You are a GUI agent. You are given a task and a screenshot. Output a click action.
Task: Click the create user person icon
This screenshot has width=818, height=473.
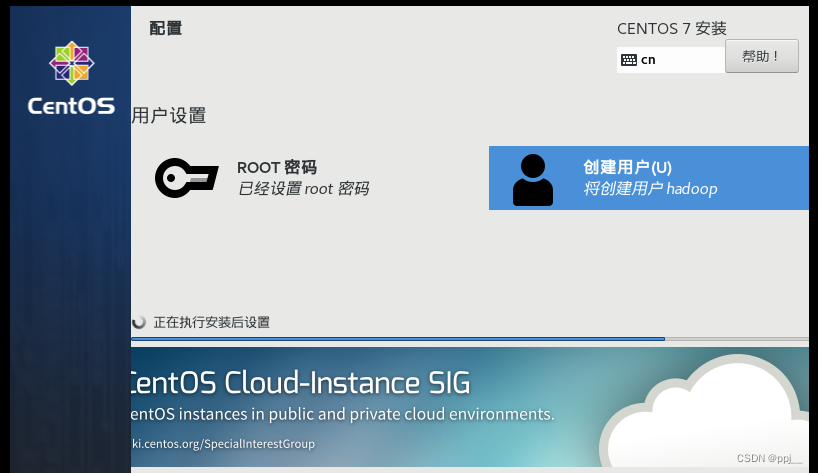point(533,180)
